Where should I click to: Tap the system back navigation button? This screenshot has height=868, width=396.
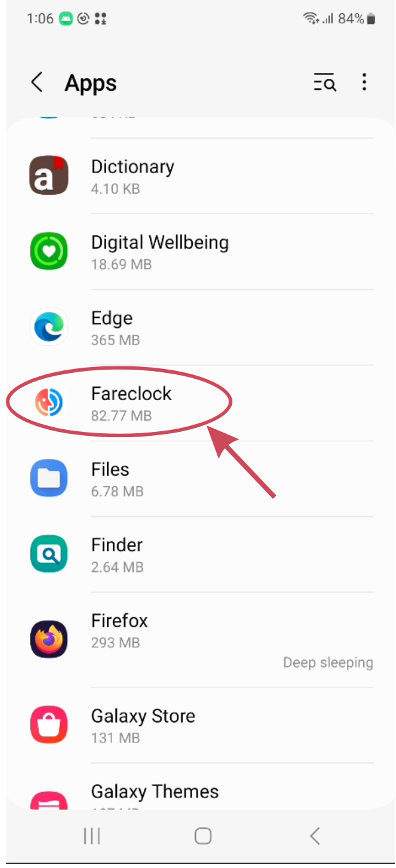point(315,835)
